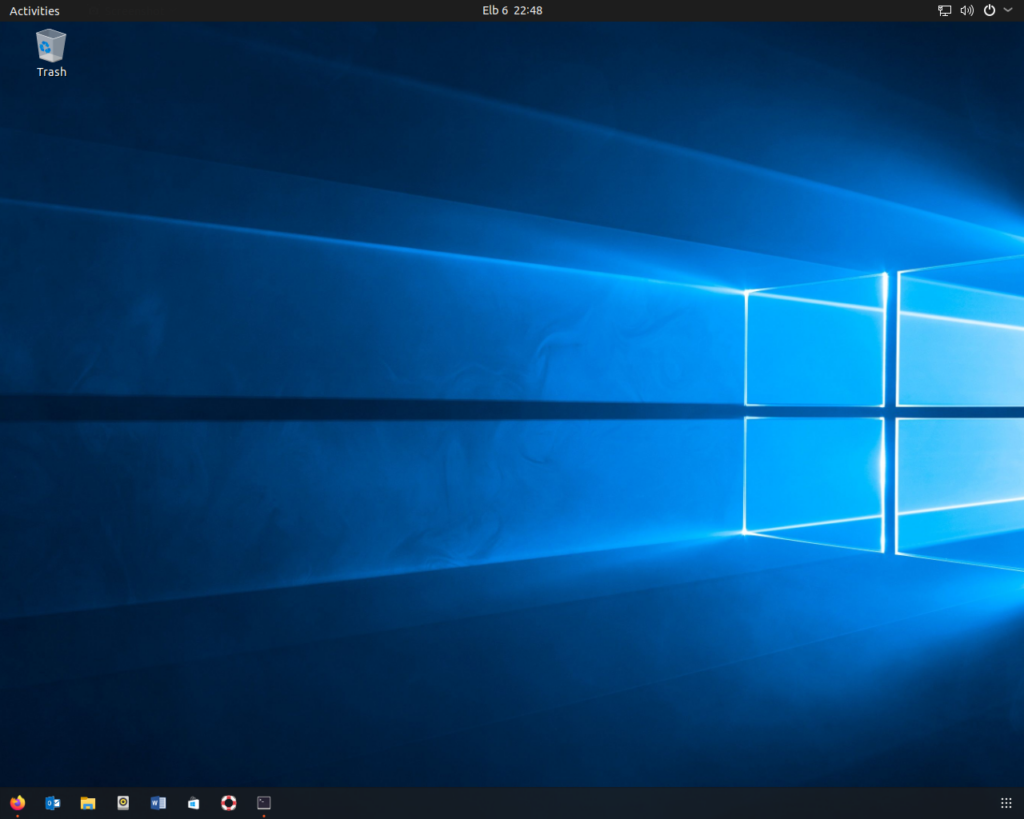The width and height of the screenshot is (1024, 819).
Task: Expand system menu chevron arrow
Action: tap(1008, 10)
